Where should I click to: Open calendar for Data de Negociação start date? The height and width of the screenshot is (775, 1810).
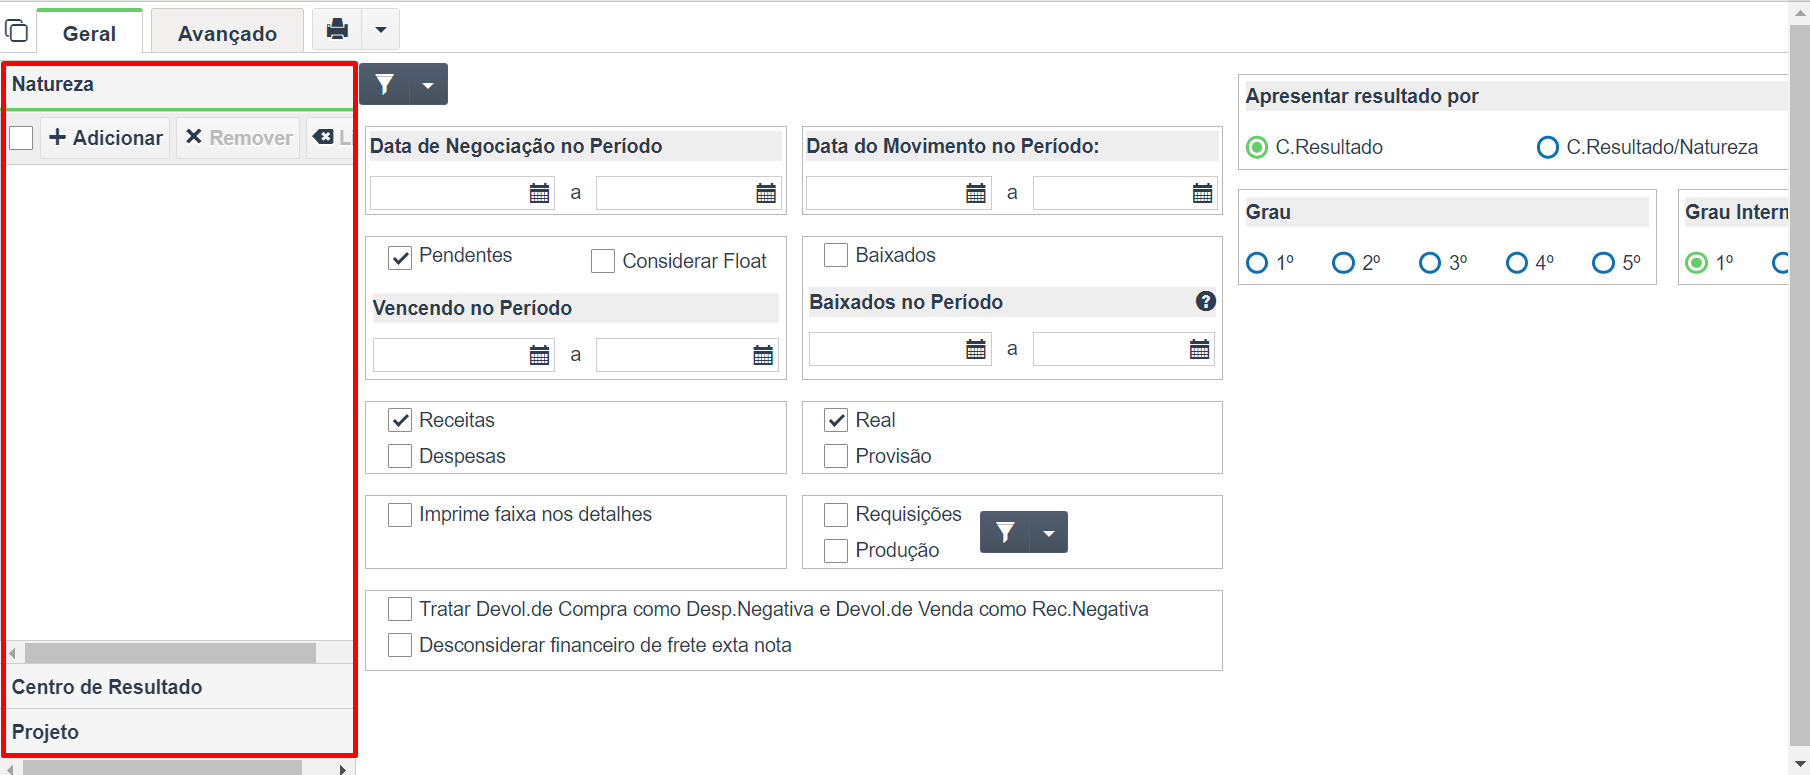click(x=539, y=193)
